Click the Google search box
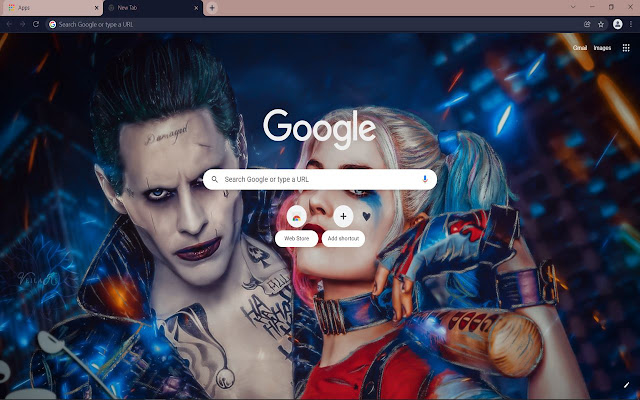The height and width of the screenshot is (400, 640). [x=320, y=180]
